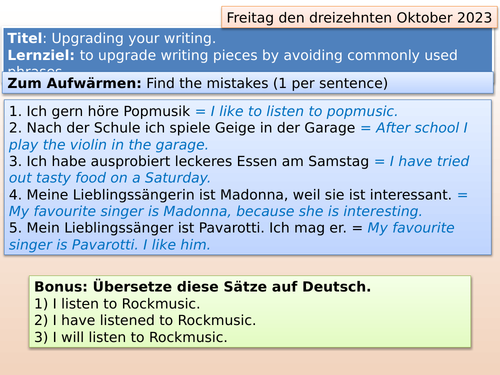The height and width of the screenshot is (375, 500).
Task: Select bonus item 'I have listened to Rockmusic.'
Action: (145, 320)
